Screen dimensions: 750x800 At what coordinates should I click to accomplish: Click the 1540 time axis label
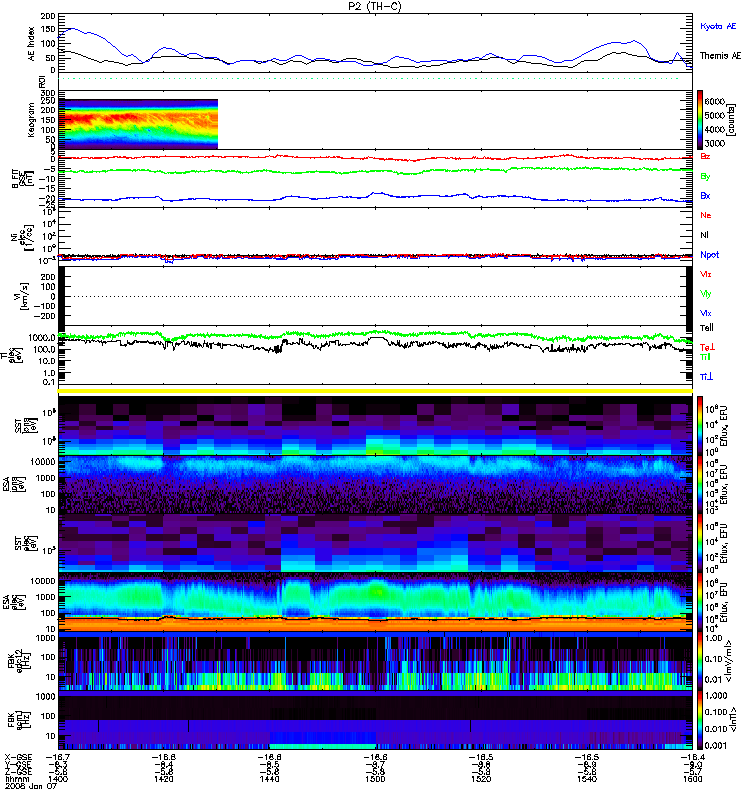587,779
